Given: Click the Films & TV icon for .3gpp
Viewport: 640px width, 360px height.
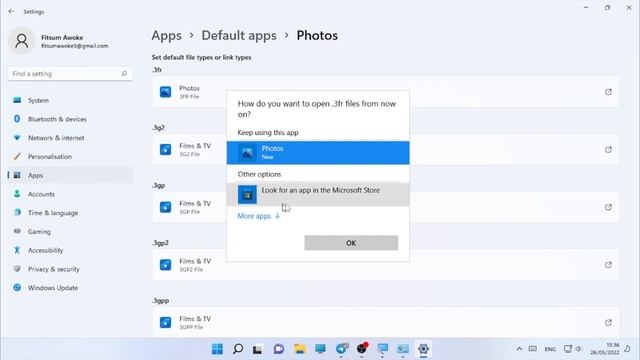Looking at the screenshot, I should click(165, 322).
